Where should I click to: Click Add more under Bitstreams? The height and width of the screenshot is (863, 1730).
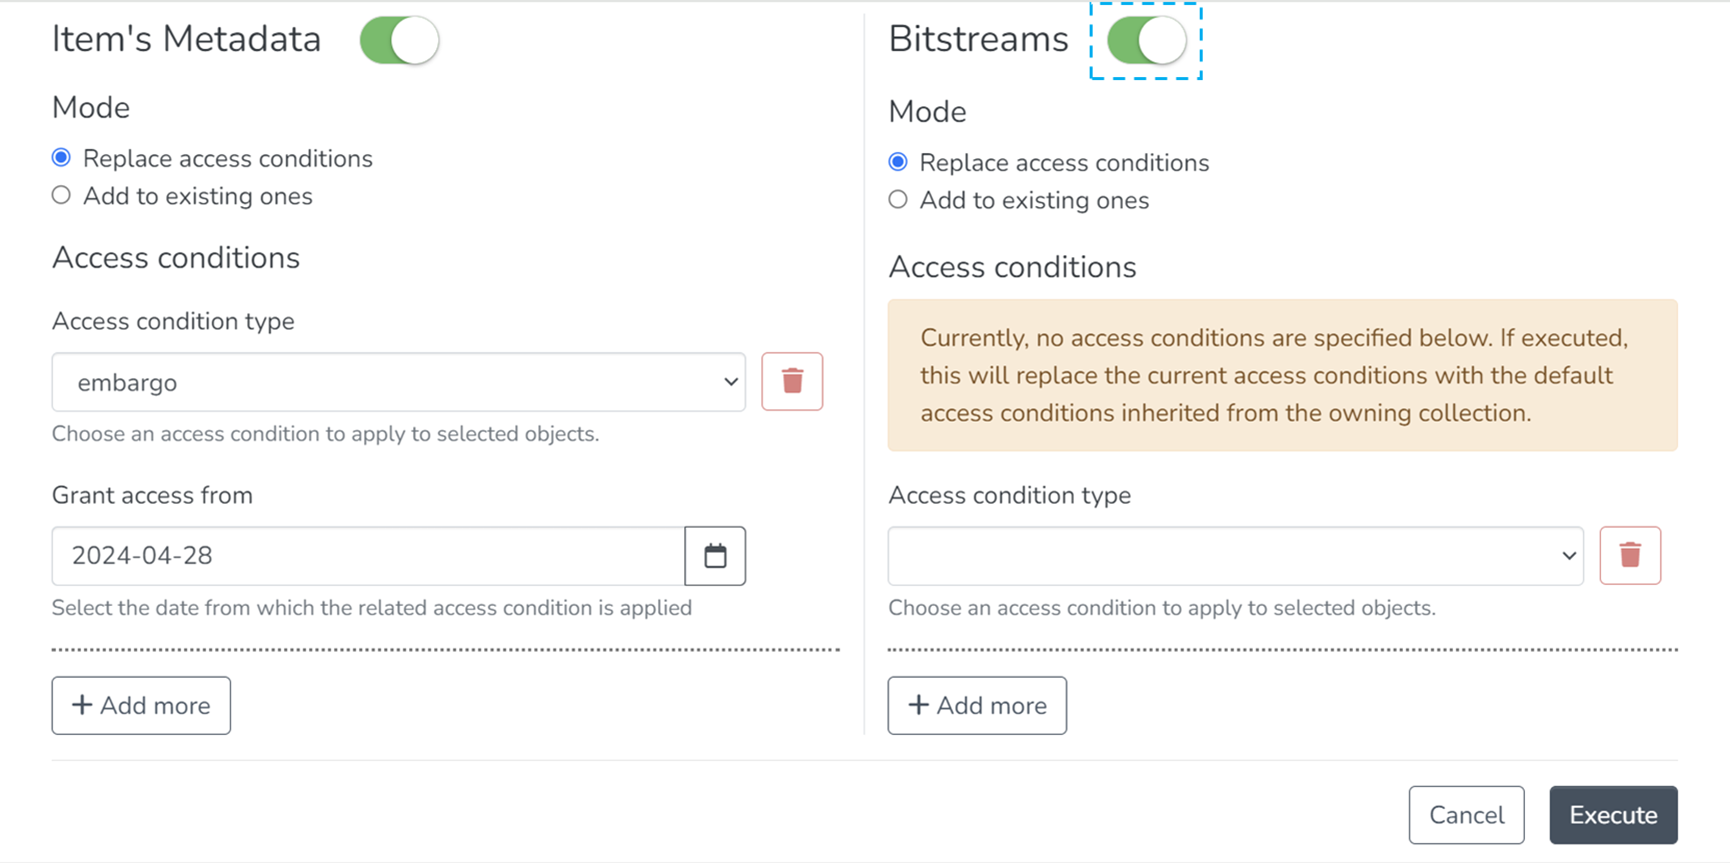coord(977,706)
